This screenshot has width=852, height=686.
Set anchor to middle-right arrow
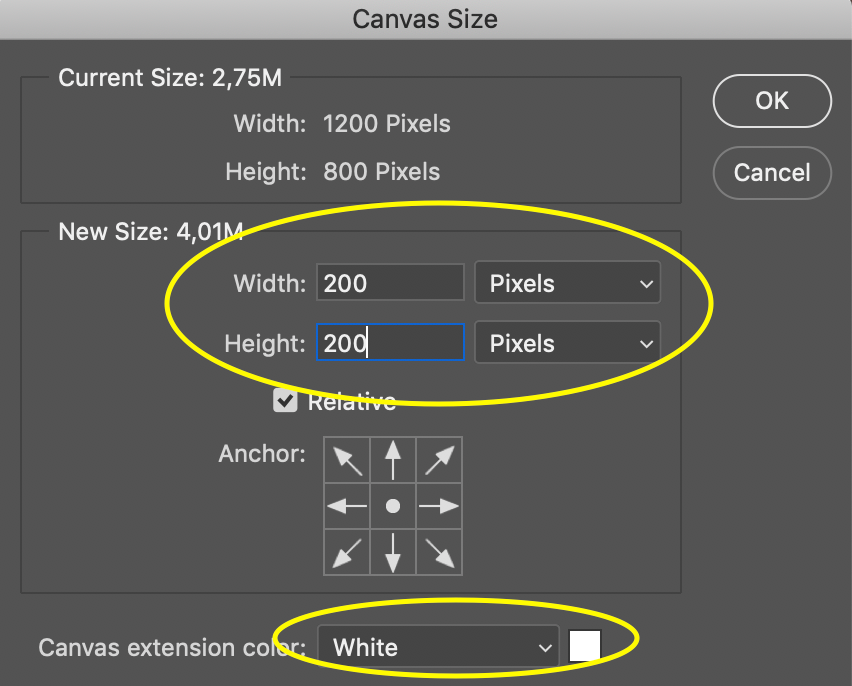(x=439, y=506)
